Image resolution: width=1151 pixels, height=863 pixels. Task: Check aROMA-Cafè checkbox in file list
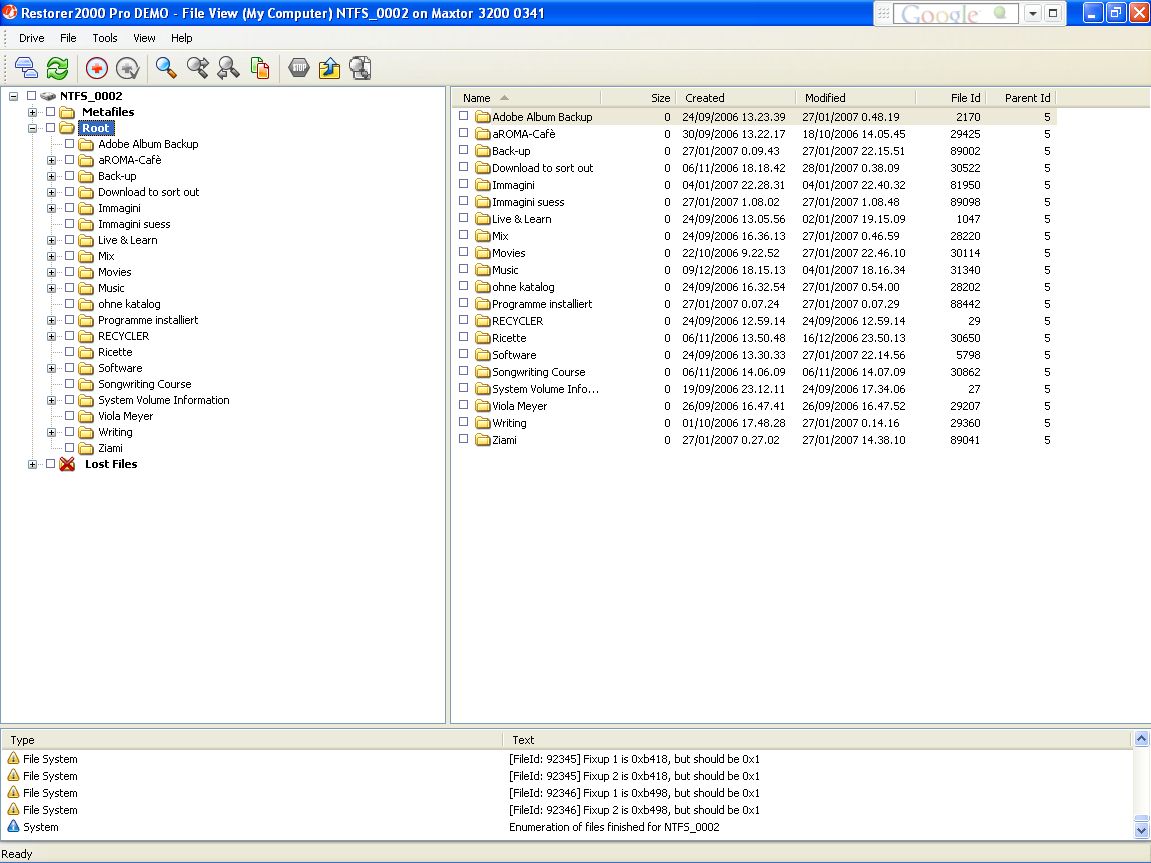[463, 133]
